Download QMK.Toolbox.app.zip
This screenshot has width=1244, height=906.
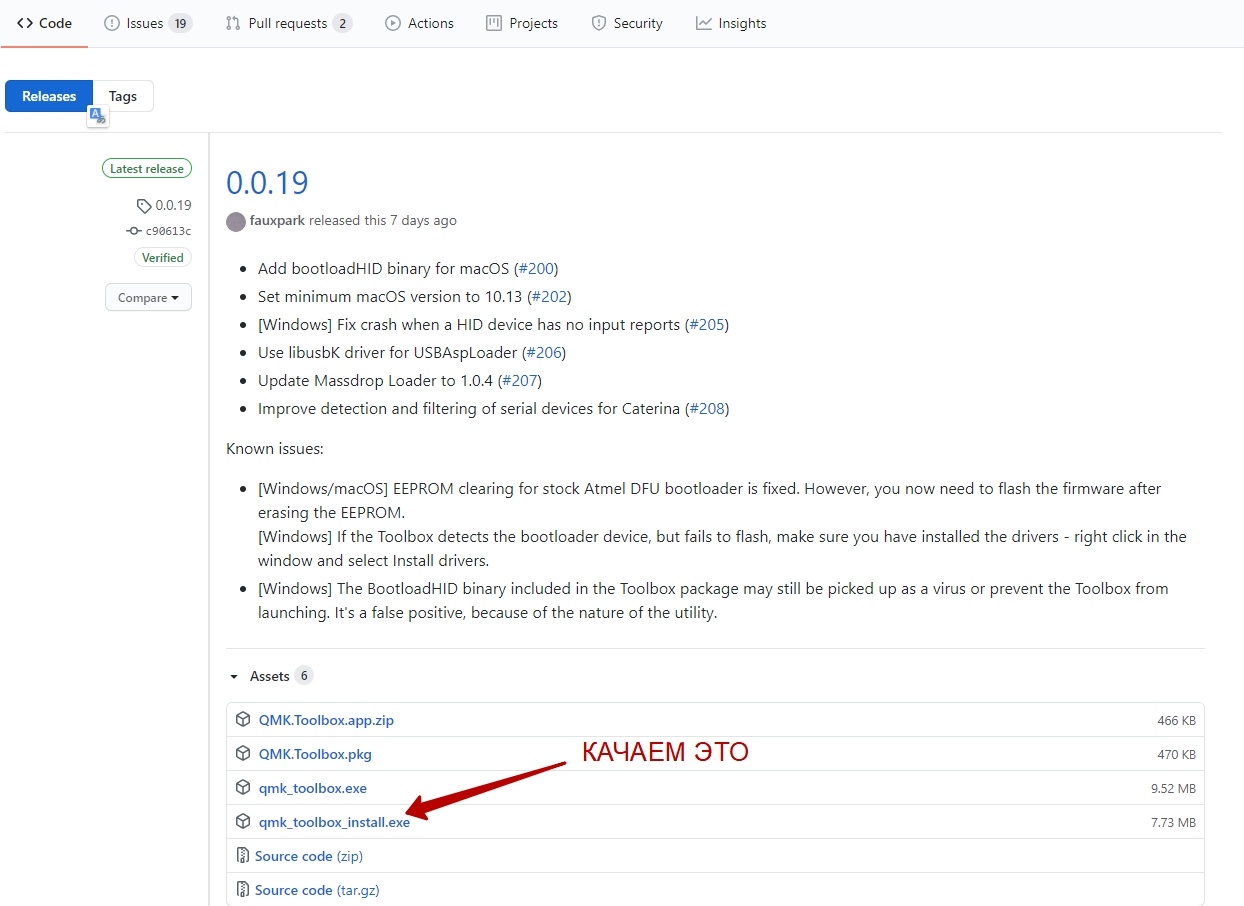tap(326, 720)
